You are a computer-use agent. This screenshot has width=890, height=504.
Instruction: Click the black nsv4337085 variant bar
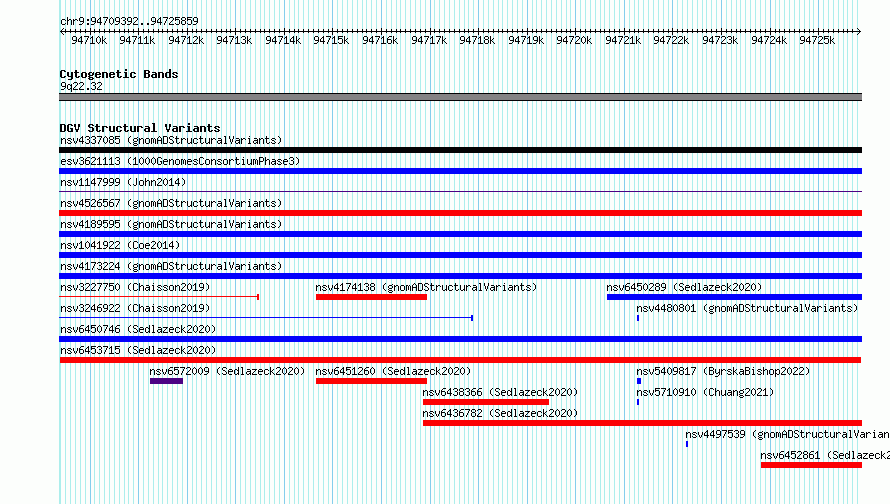(460, 150)
